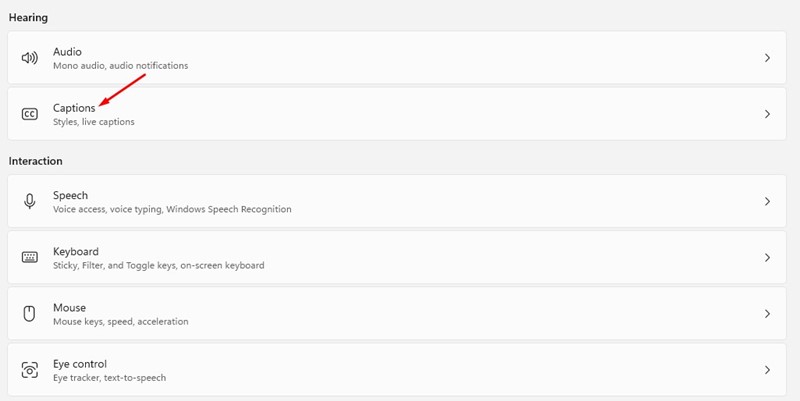Click the microphone icon for Speech

[x=30, y=201]
